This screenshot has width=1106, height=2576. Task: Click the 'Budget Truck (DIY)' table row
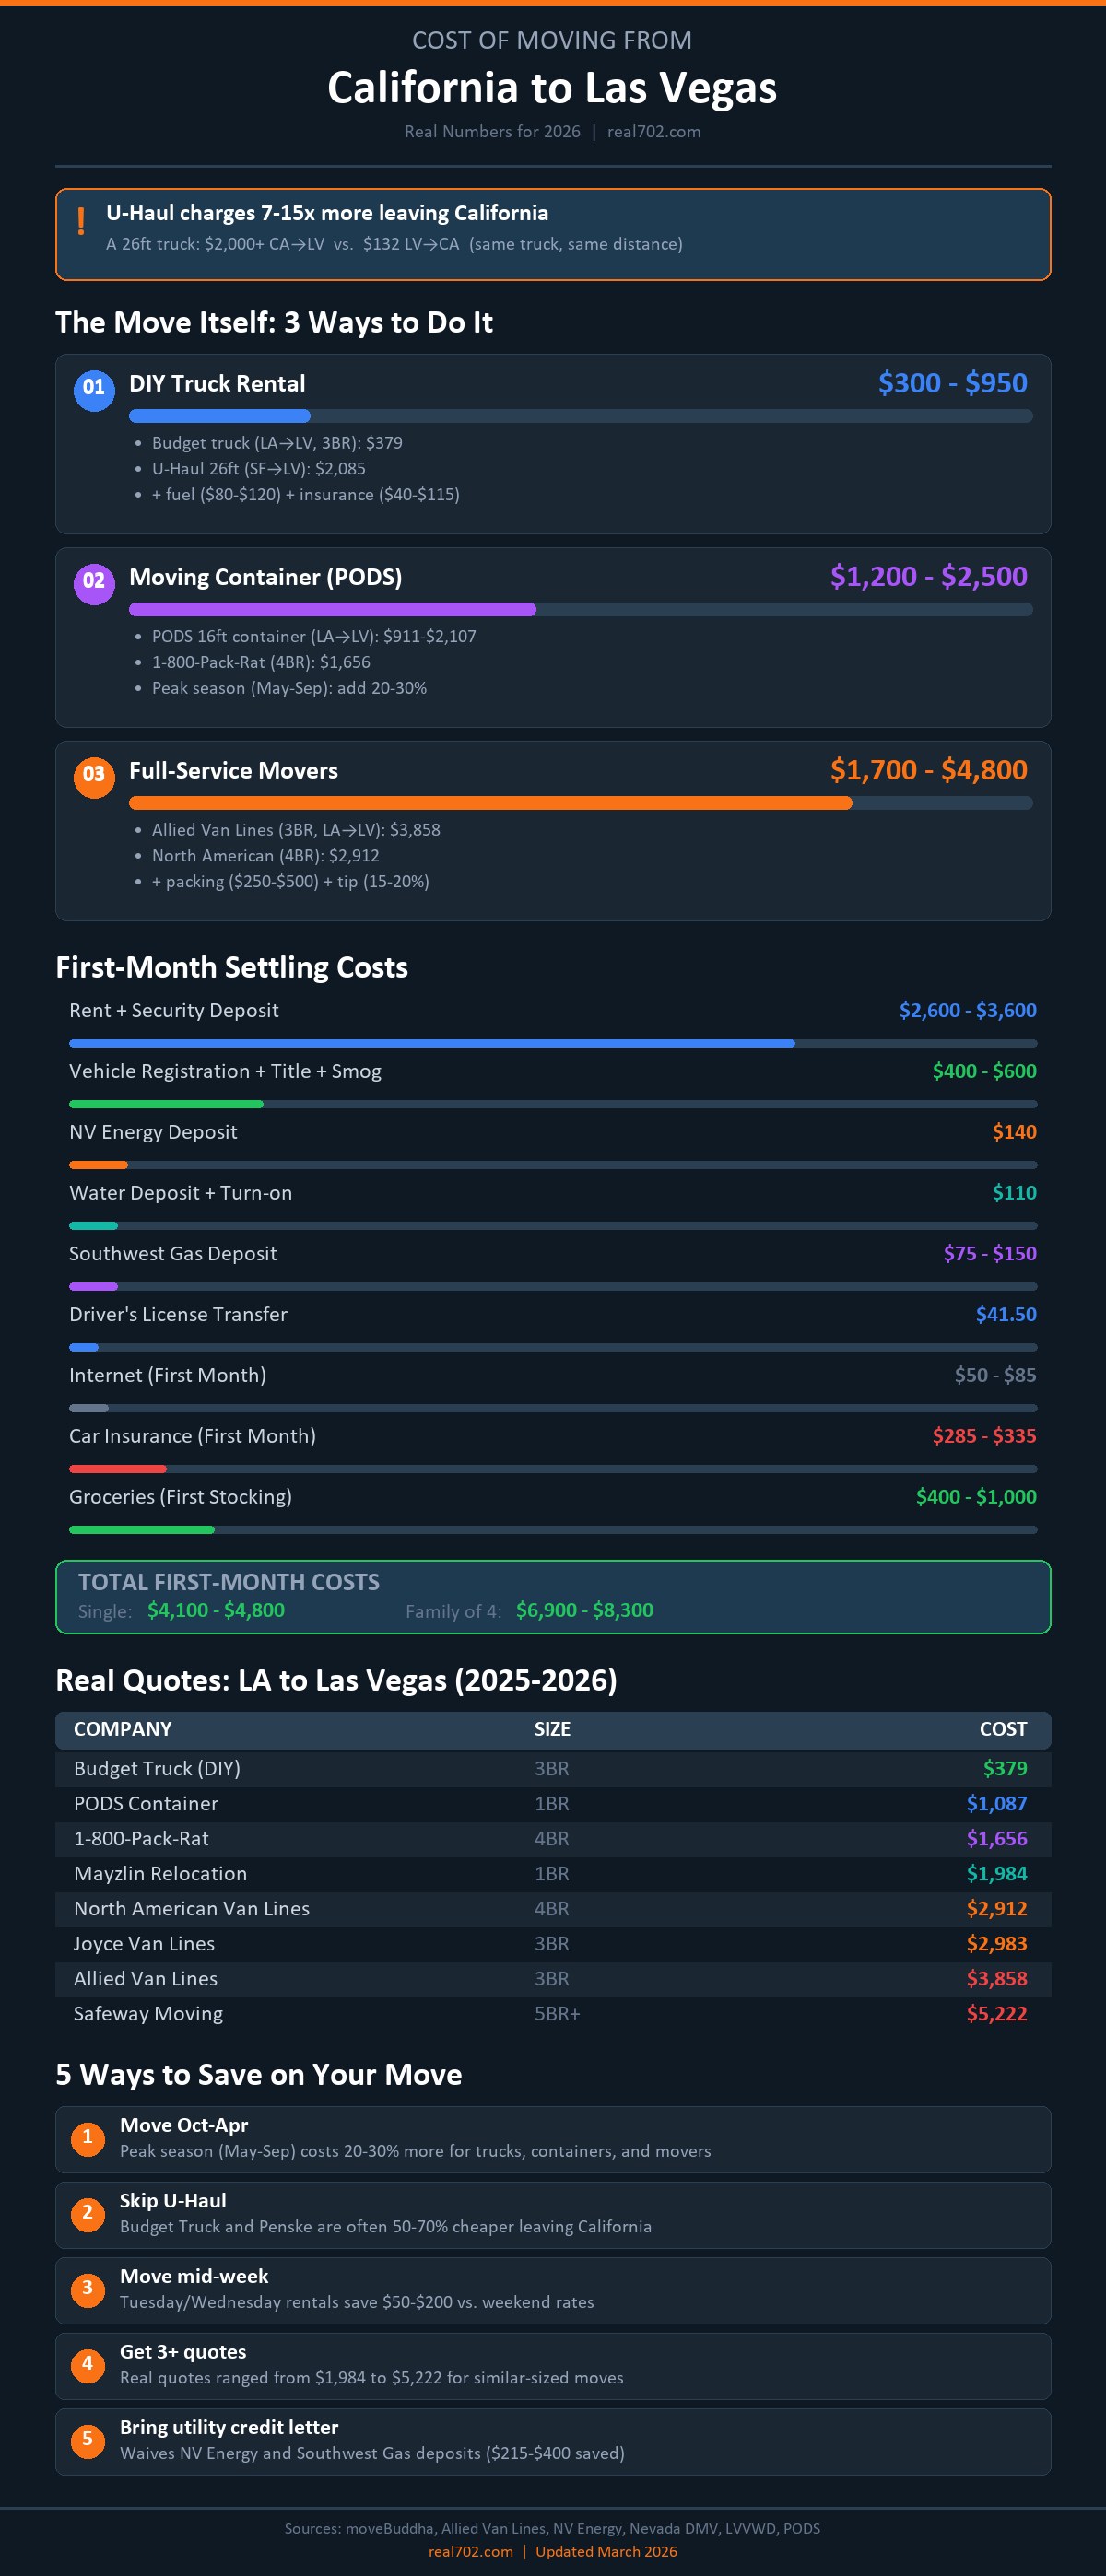coord(553,1769)
